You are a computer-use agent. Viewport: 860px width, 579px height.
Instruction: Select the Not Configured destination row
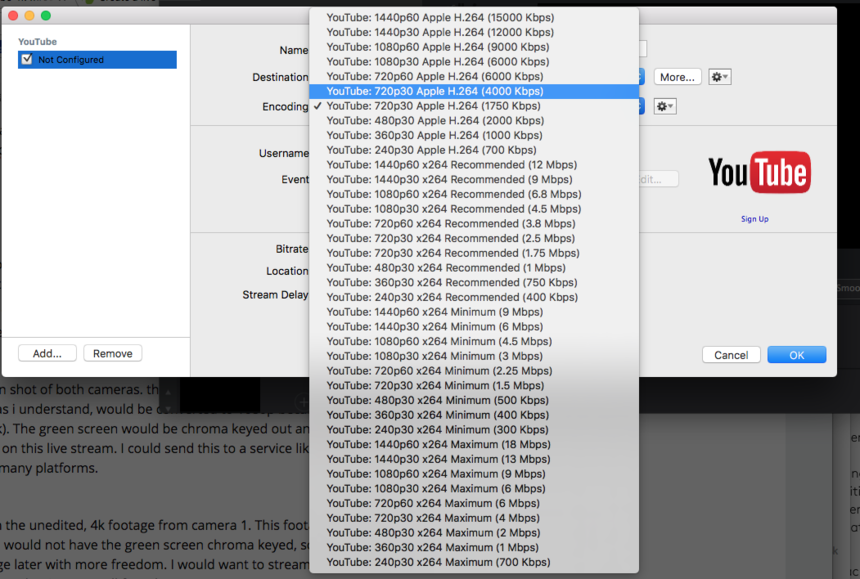[x=97, y=60]
